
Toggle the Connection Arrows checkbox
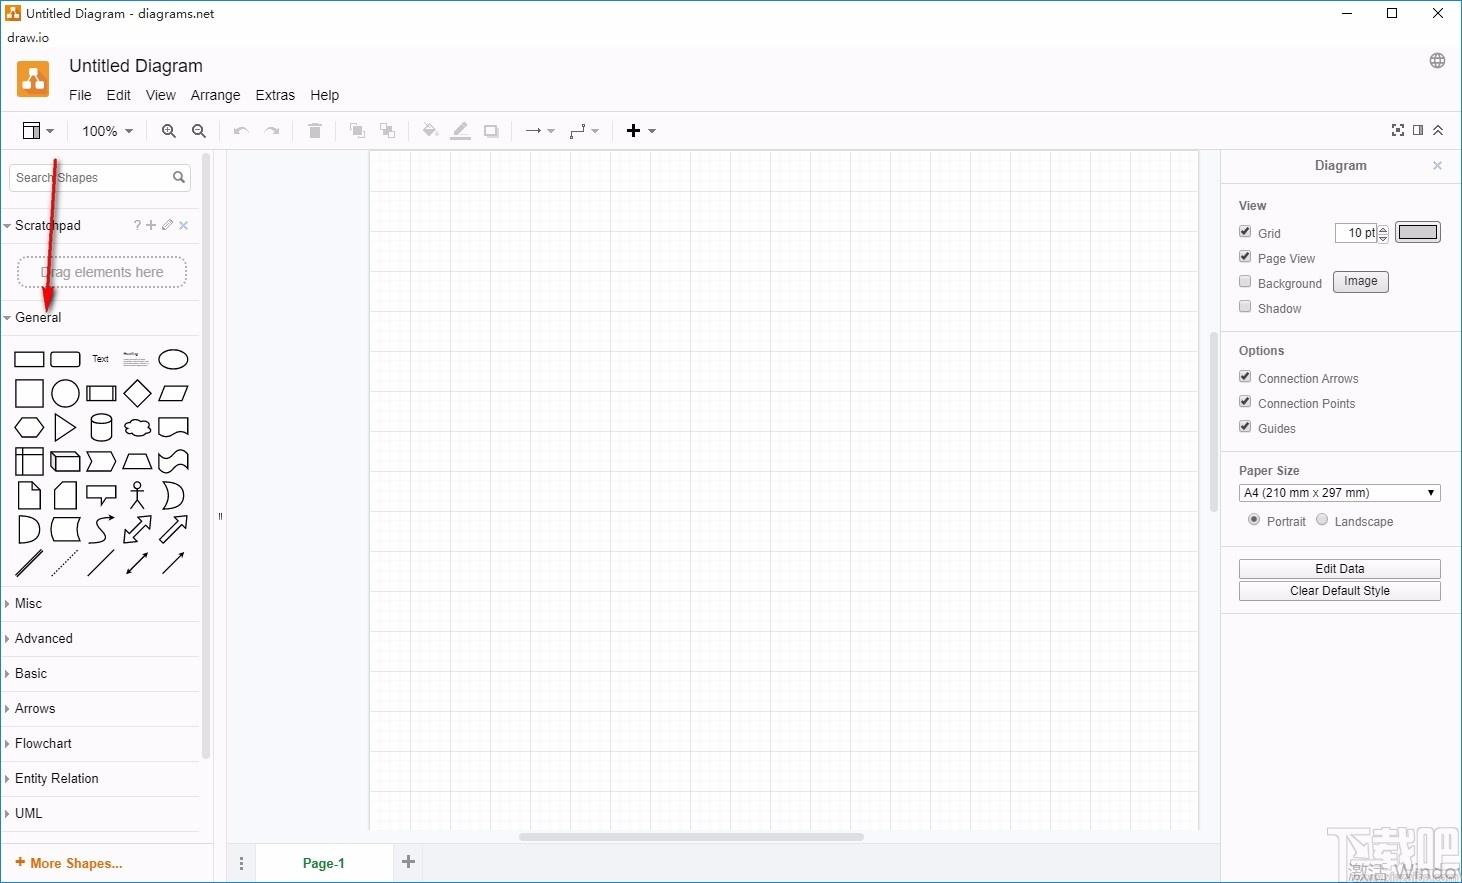1245,376
